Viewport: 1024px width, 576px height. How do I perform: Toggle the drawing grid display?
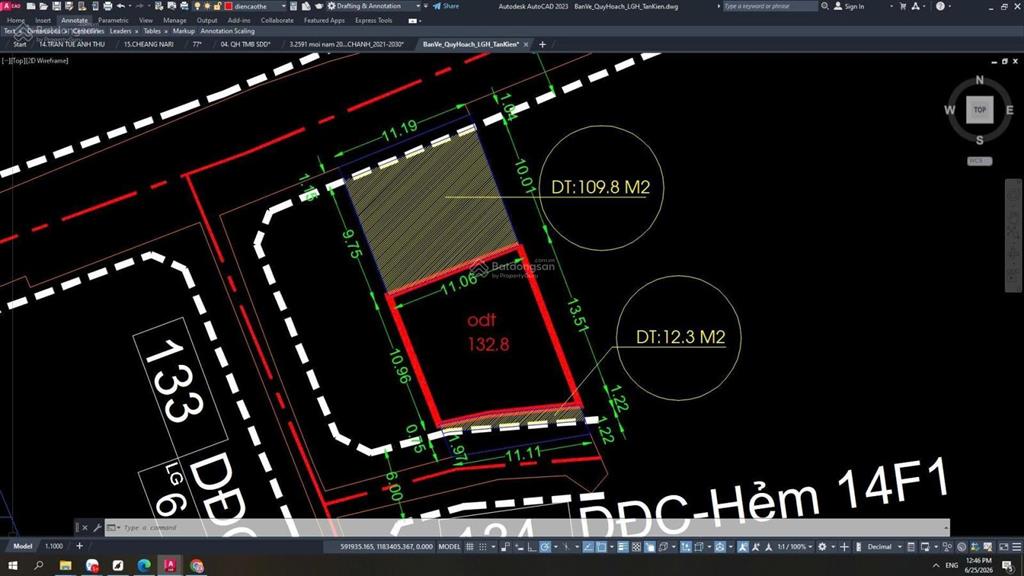click(x=470, y=547)
